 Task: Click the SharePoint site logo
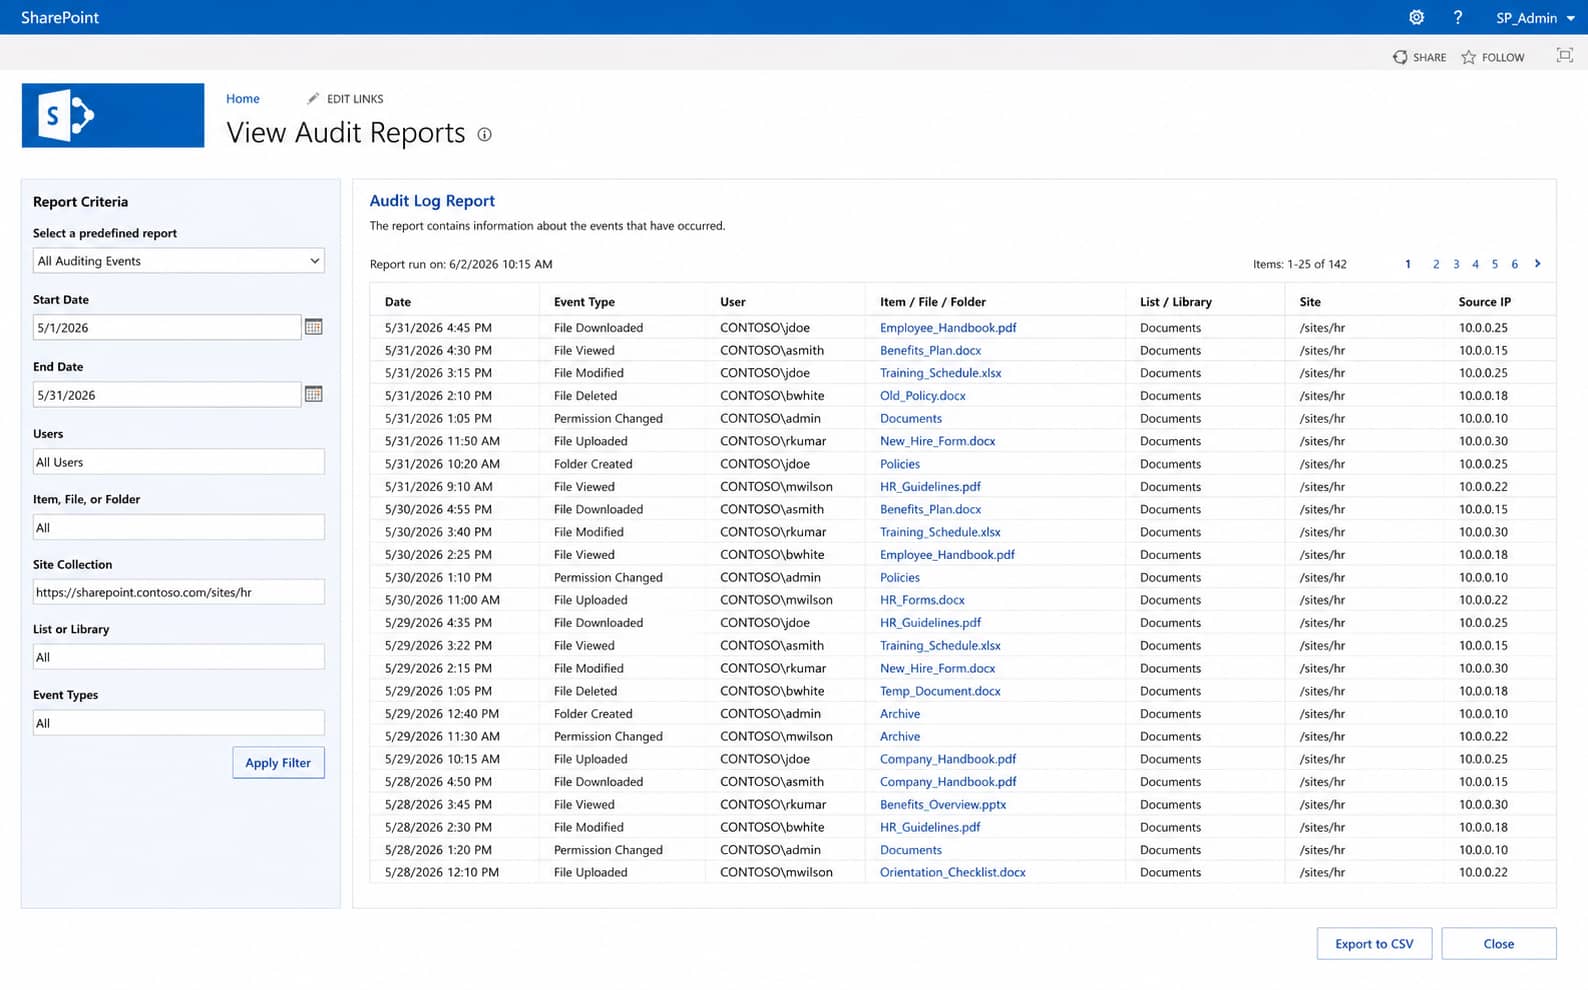pyautogui.click(x=113, y=116)
